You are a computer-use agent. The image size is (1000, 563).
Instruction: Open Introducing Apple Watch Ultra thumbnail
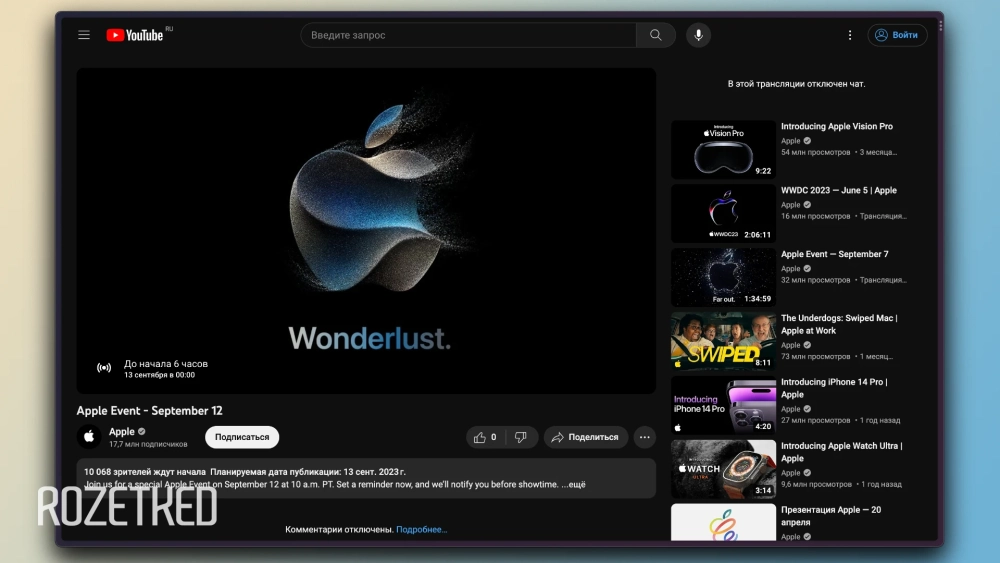point(723,469)
